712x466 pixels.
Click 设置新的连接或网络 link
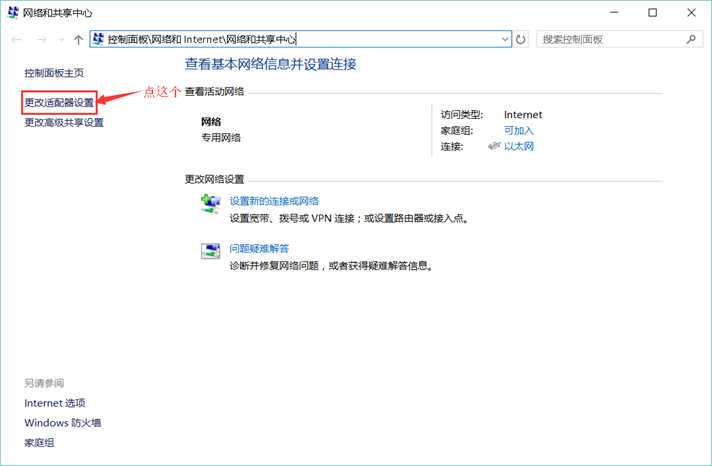[x=274, y=201]
